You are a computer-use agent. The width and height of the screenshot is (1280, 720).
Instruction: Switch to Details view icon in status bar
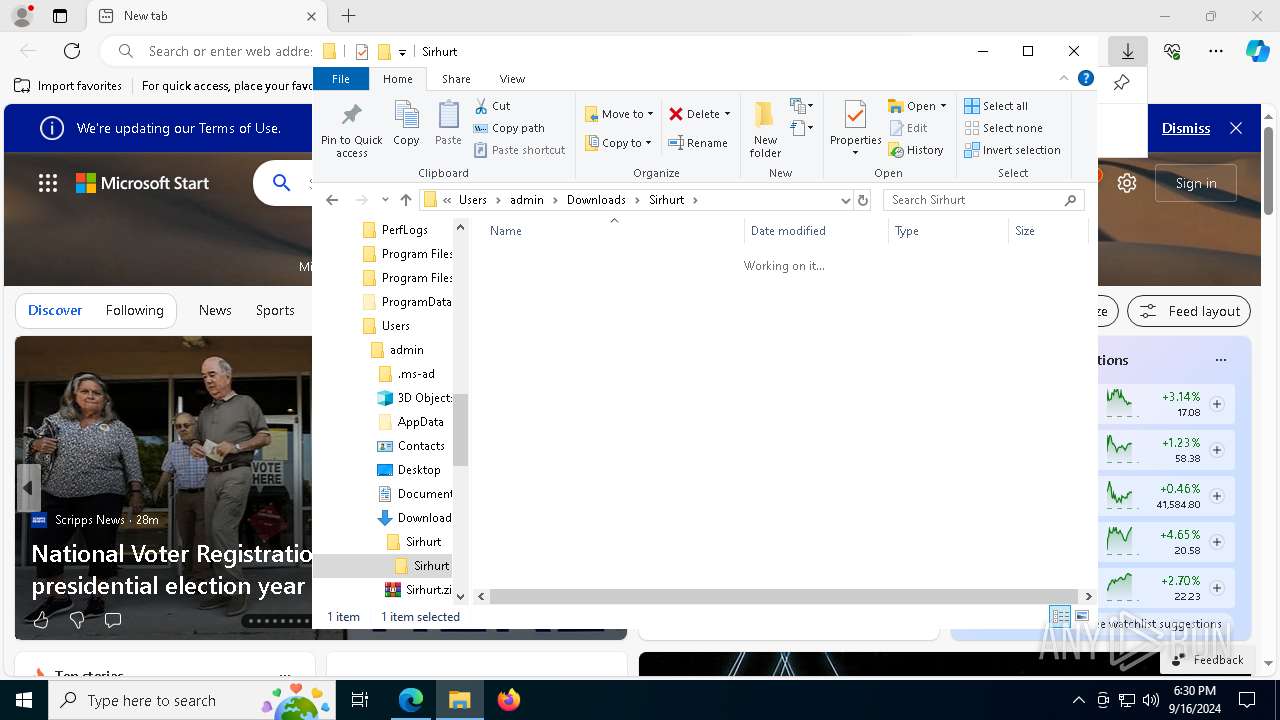(1060, 617)
